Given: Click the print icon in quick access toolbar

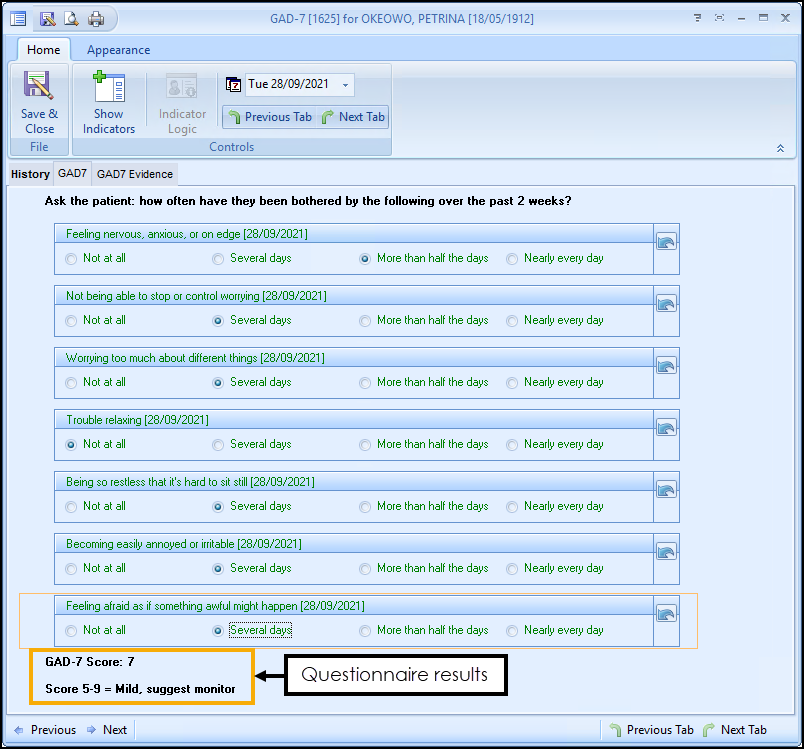Looking at the screenshot, I should [96, 18].
